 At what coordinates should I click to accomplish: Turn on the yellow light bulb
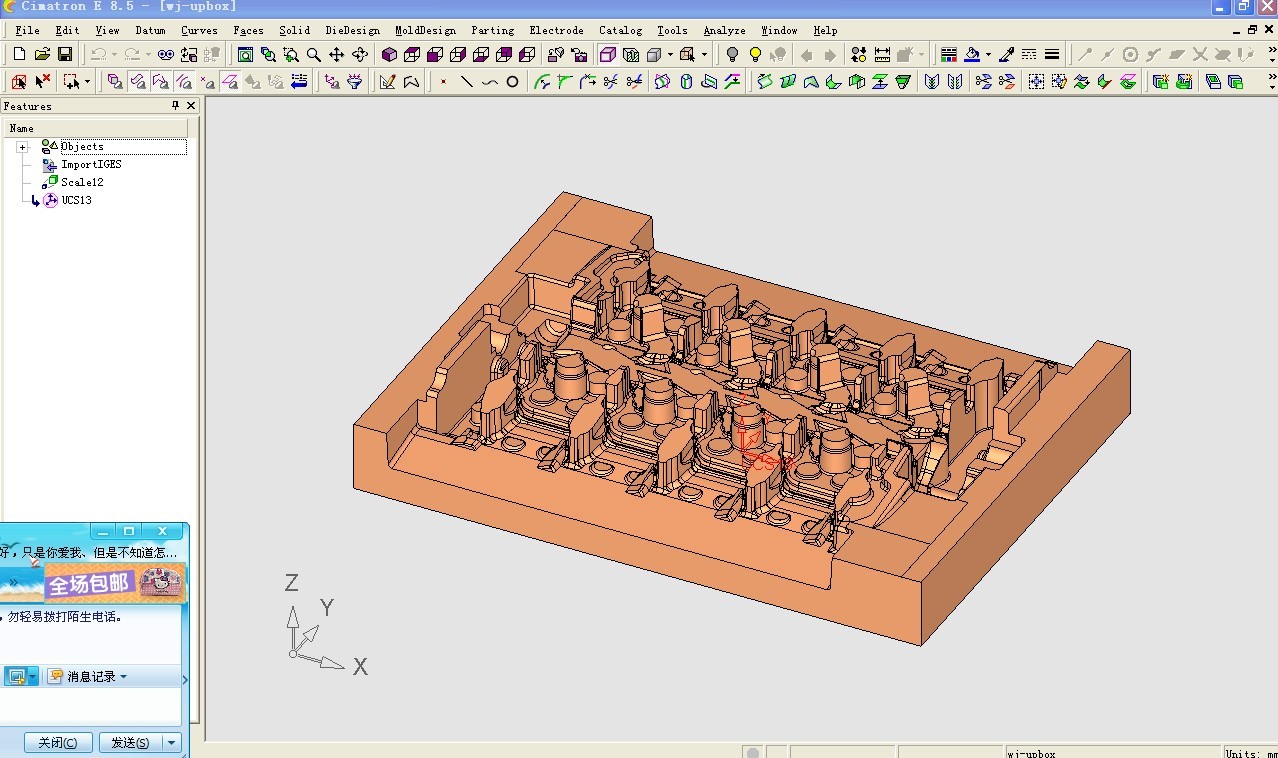coord(755,54)
